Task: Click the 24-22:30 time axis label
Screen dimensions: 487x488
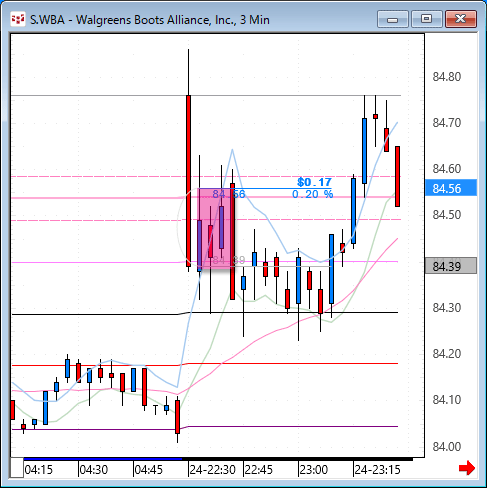Action: click(x=212, y=470)
